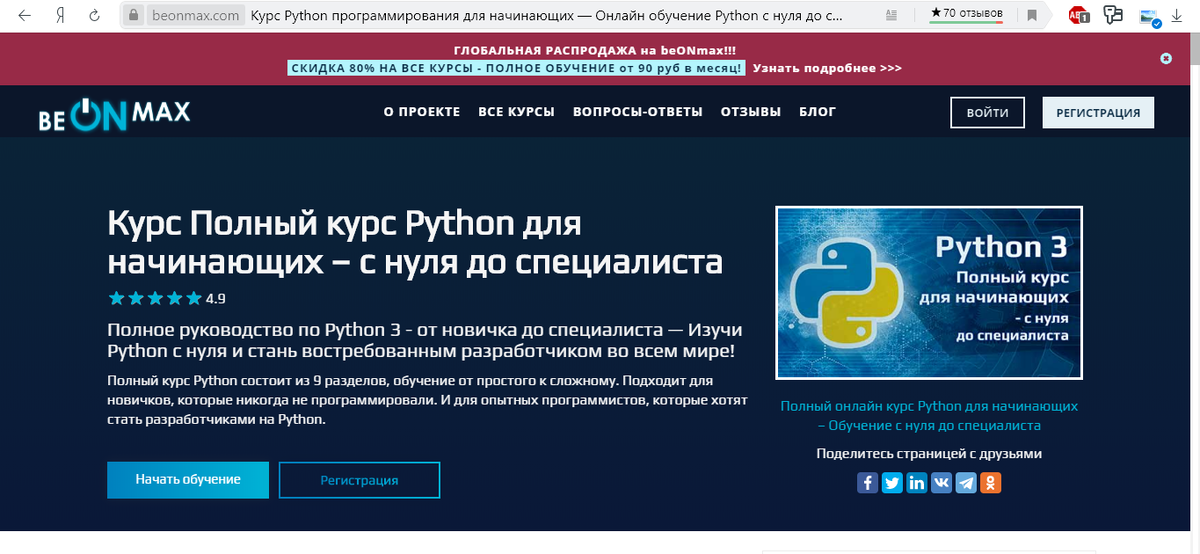
Task: Reload the page with the refresh icon
Action: click(x=94, y=16)
